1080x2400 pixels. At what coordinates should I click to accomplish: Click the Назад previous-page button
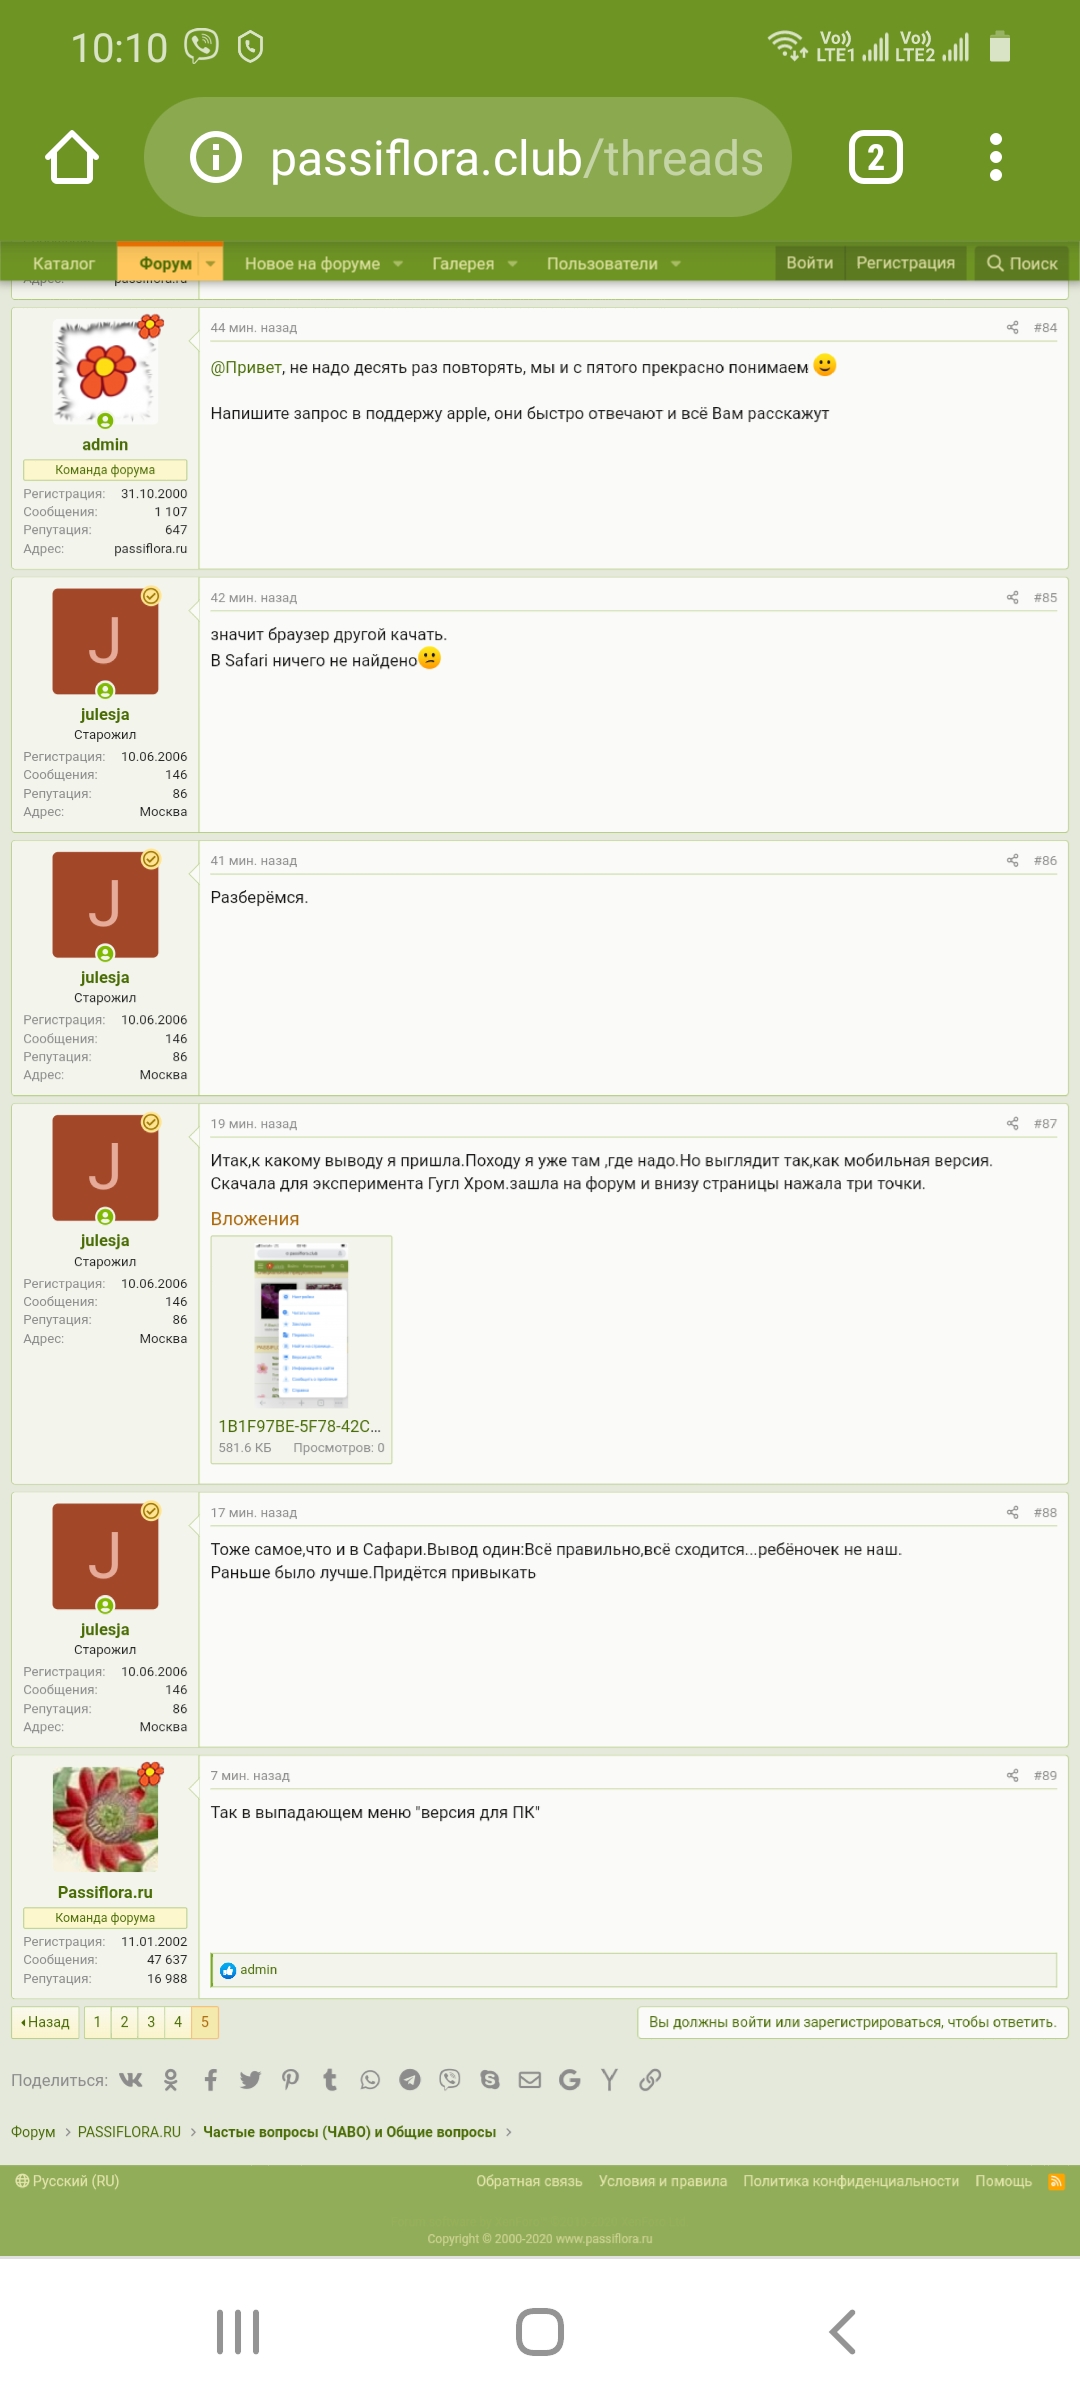[45, 2022]
